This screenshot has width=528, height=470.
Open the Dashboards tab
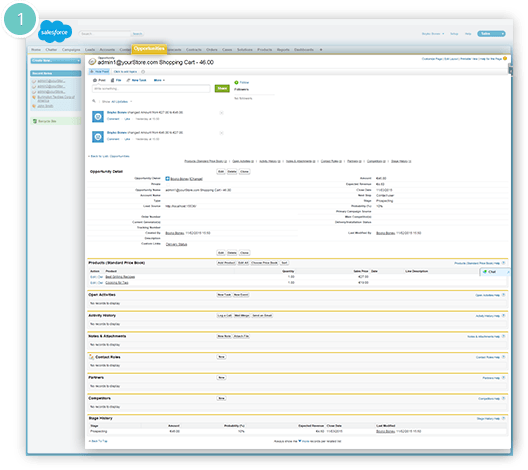click(x=304, y=50)
